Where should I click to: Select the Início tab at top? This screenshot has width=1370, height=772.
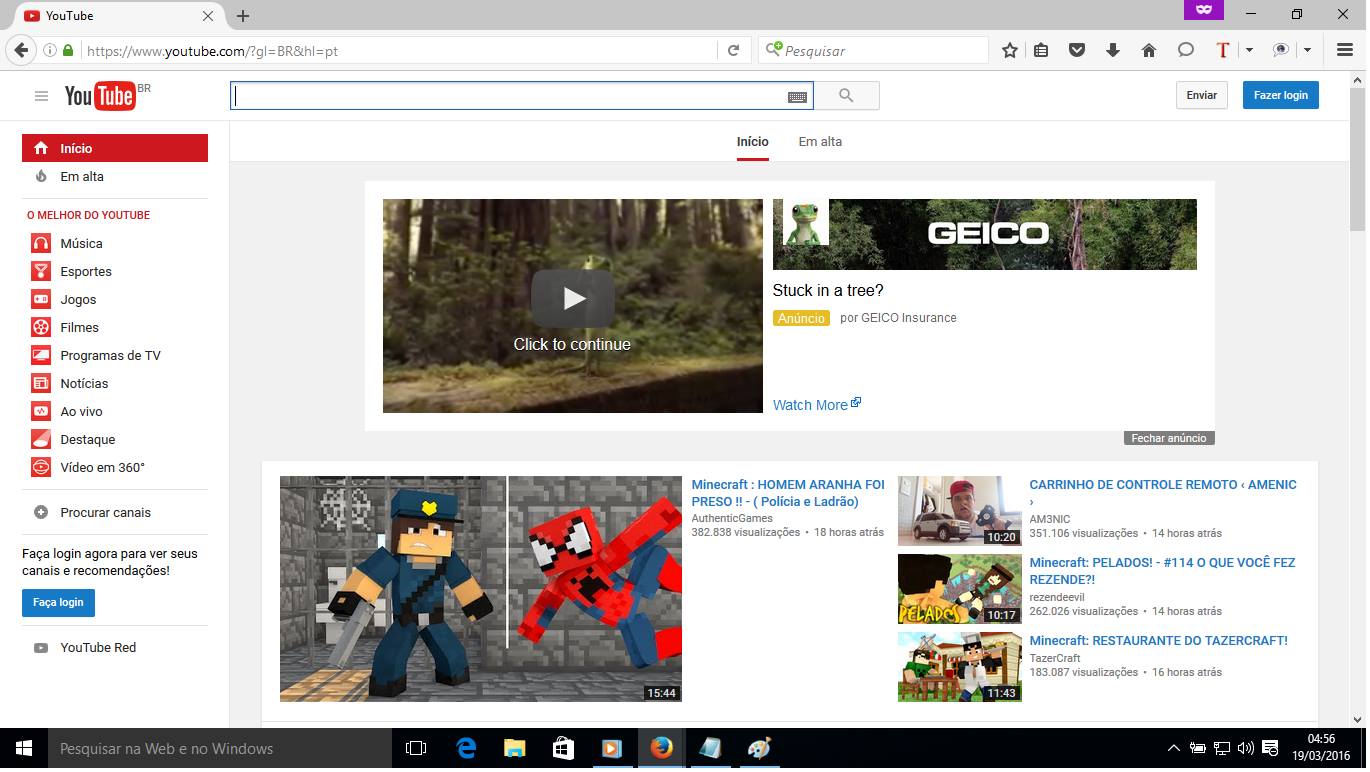(752, 142)
